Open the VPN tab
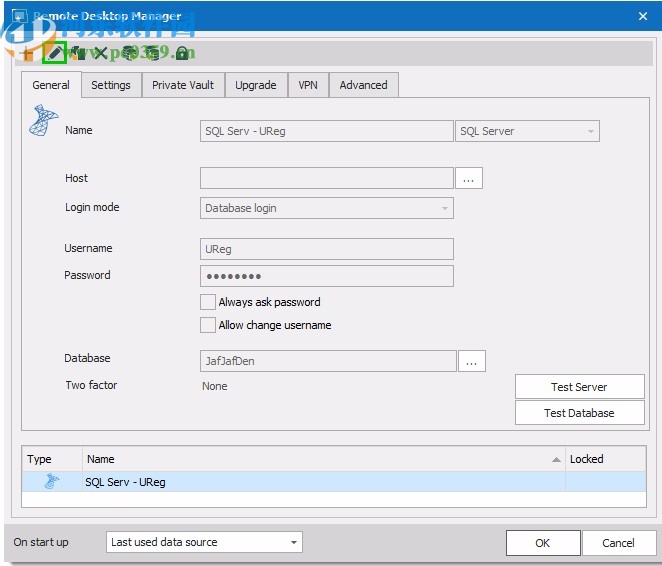 point(308,85)
